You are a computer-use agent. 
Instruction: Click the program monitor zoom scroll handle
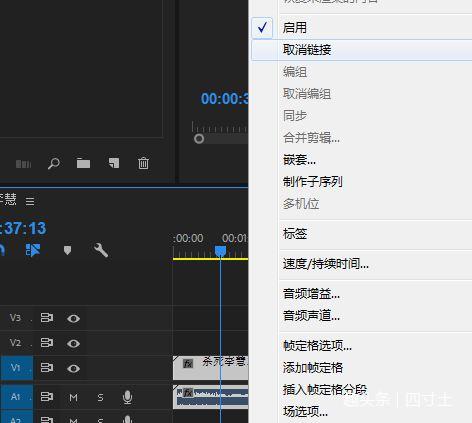(199, 139)
